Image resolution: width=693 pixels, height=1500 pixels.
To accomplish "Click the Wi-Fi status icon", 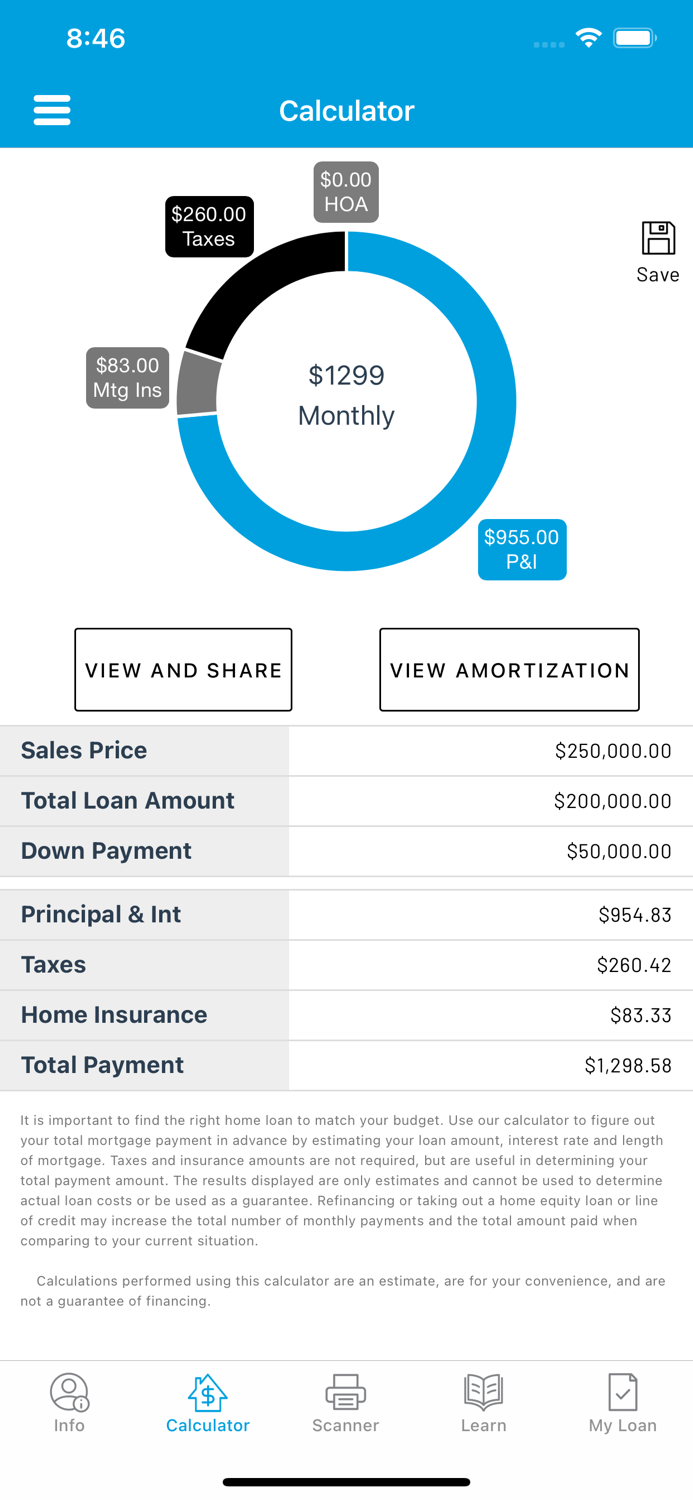I will click(x=589, y=37).
